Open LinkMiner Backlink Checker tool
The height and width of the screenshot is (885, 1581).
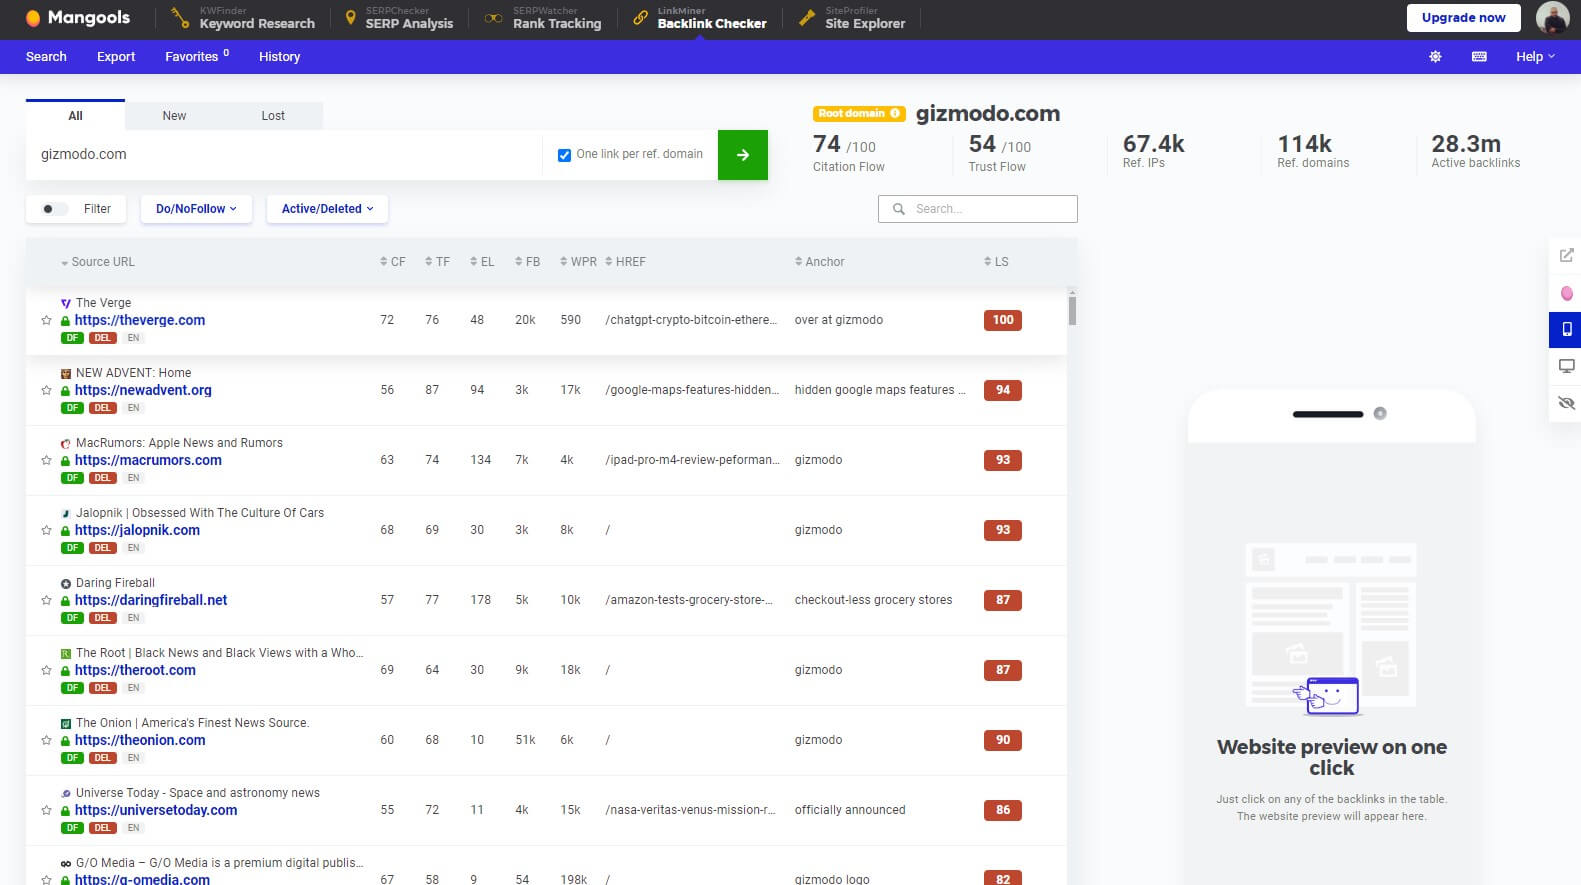pos(700,18)
